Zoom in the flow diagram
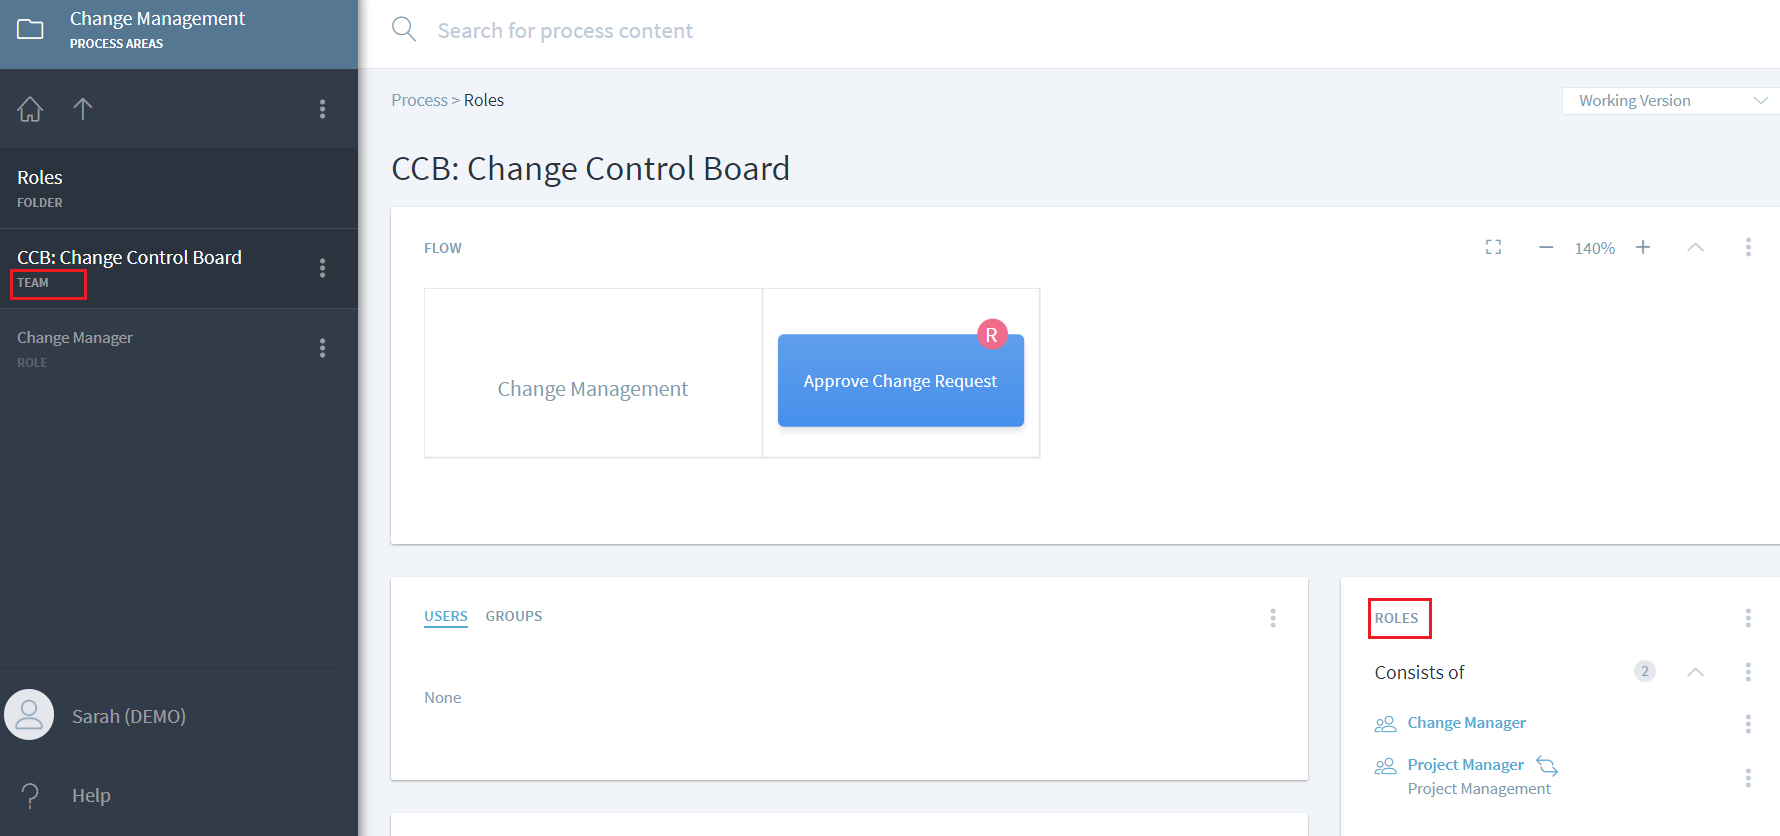Viewport: 1780px width, 836px height. pyautogui.click(x=1643, y=247)
